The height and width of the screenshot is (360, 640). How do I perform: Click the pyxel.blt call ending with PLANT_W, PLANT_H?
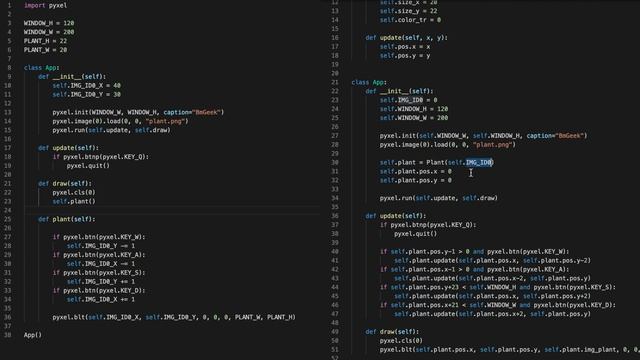pos(174,317)
